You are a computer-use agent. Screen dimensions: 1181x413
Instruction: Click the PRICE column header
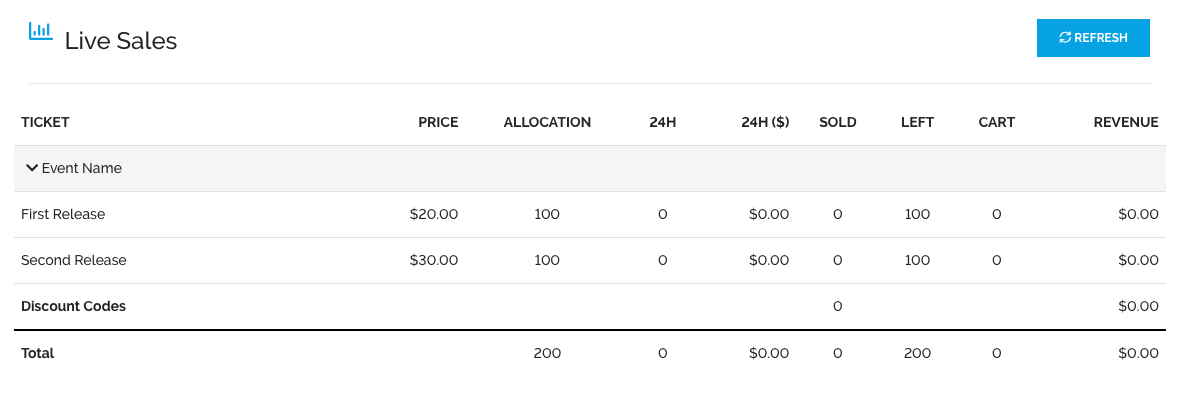coord(438,122)
